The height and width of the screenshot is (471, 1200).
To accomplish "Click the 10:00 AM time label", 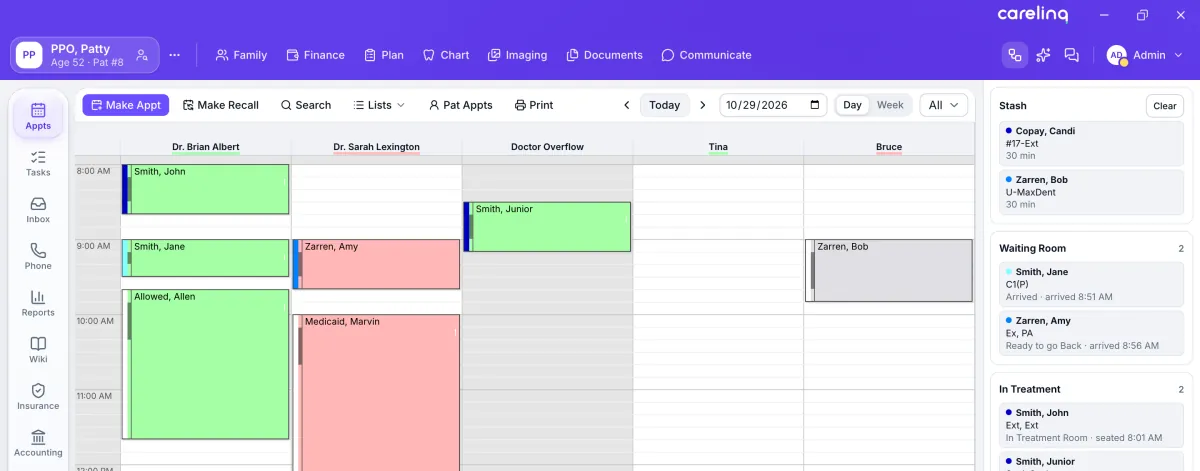I will (94, 321).
